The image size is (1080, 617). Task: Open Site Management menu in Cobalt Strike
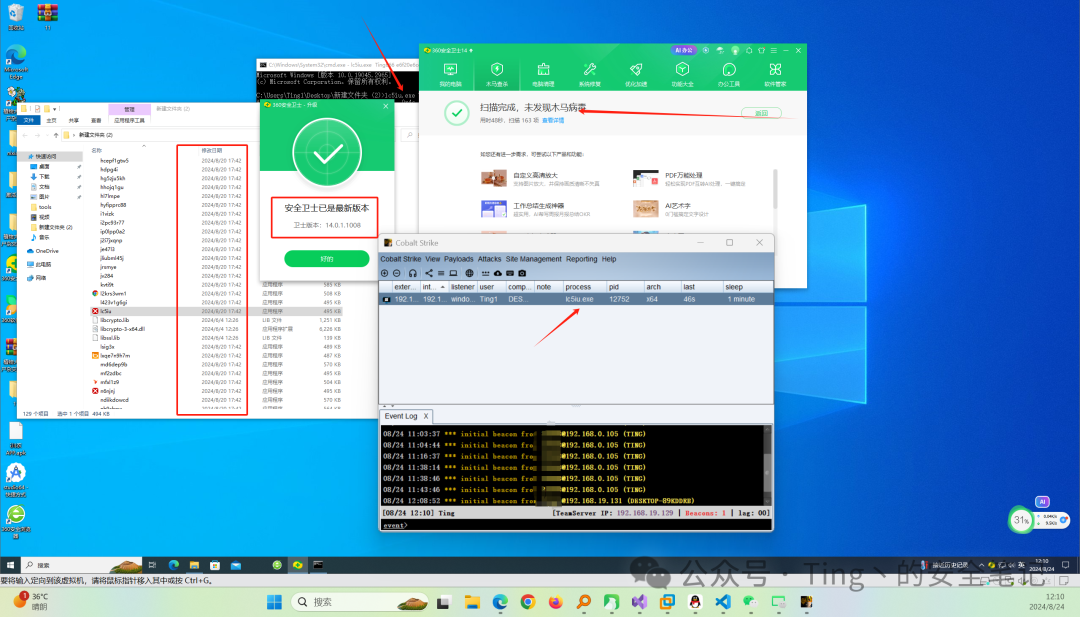click(x=534, y=259)
